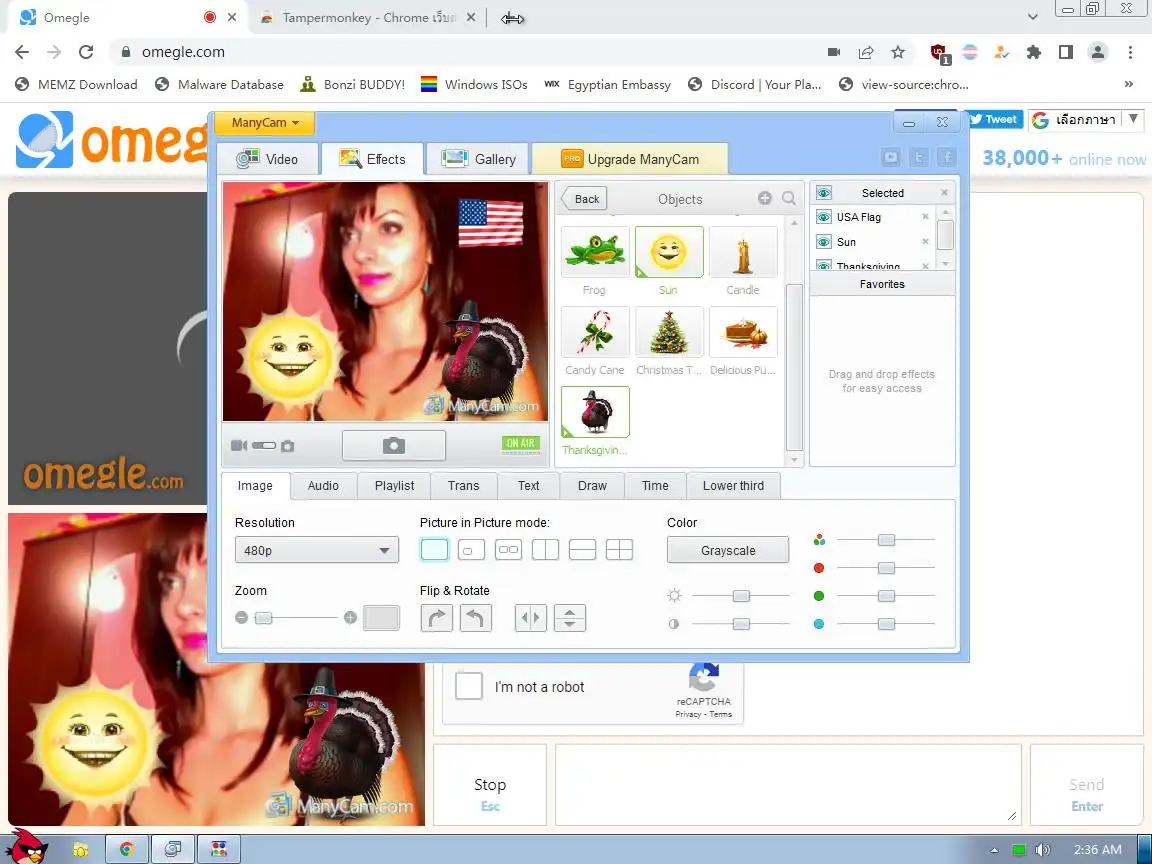Choose small inset Picture in Picture layout
This screenshot has width=1152, height=864.
[471, 550]
